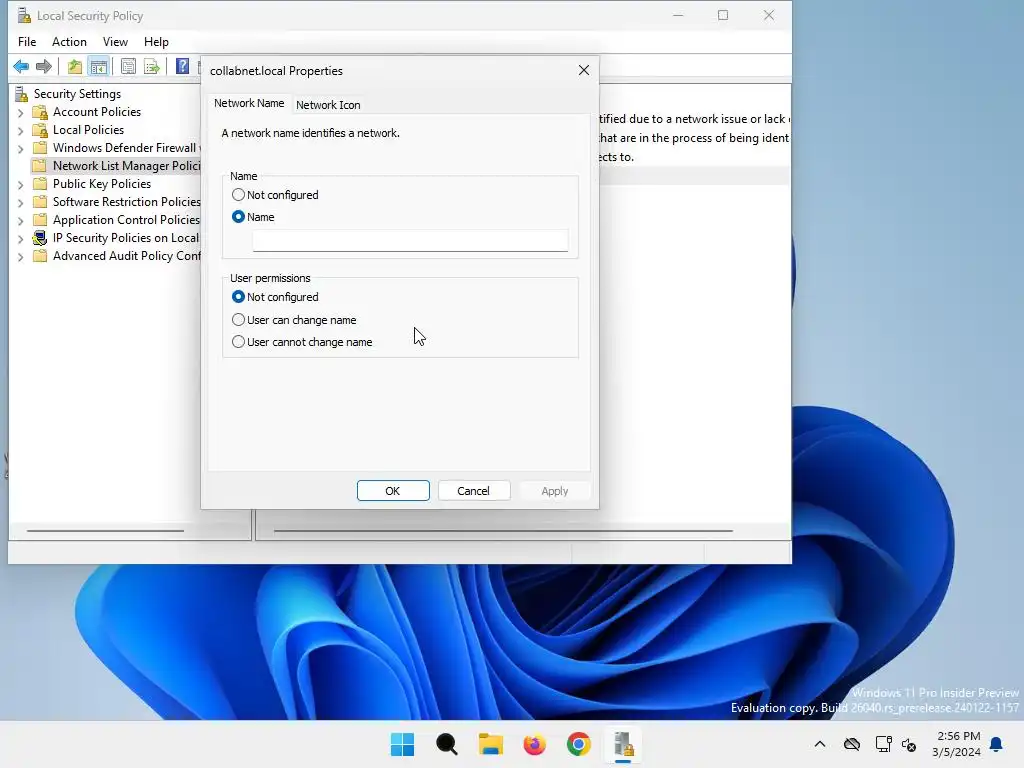Select the Local Policies tree label
This screenshot has width=1024, height=768.
(x=88, y=130)
